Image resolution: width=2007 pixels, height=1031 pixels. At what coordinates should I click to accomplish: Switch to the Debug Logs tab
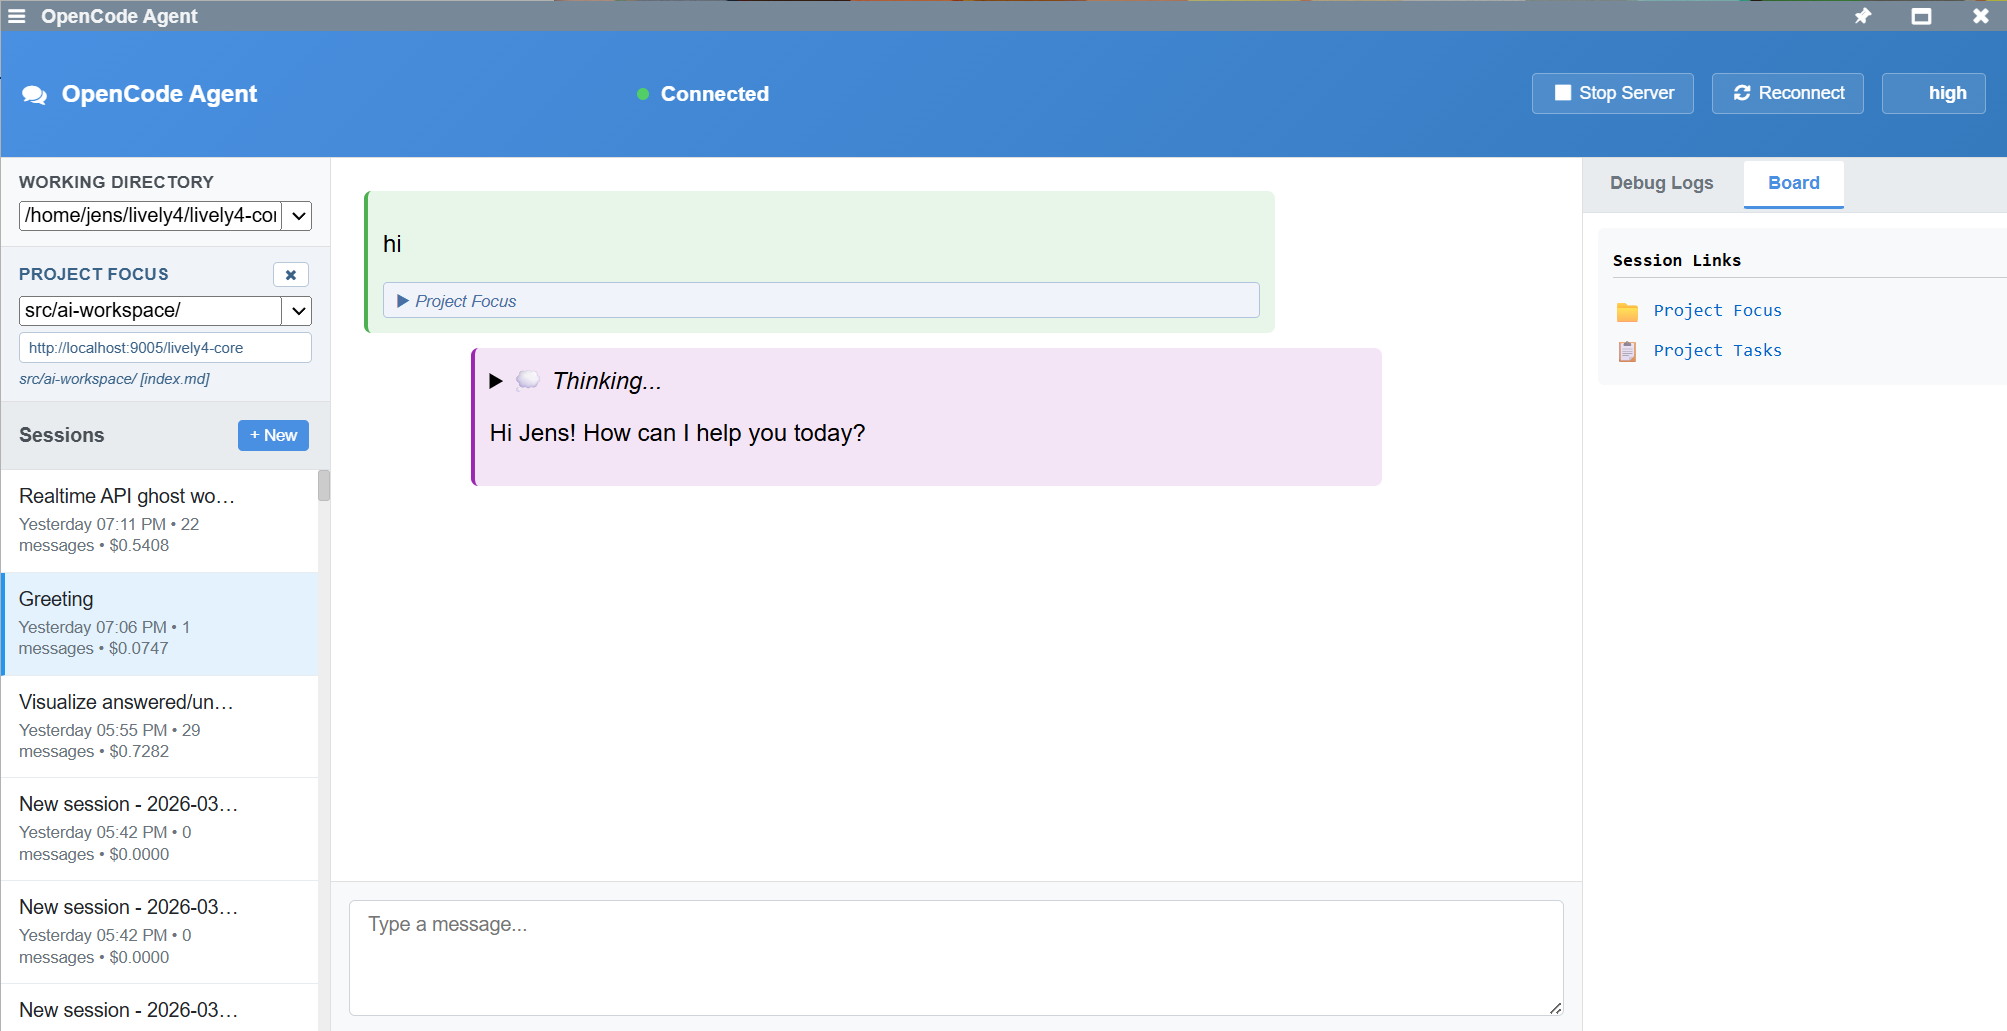coord(1661,183)
